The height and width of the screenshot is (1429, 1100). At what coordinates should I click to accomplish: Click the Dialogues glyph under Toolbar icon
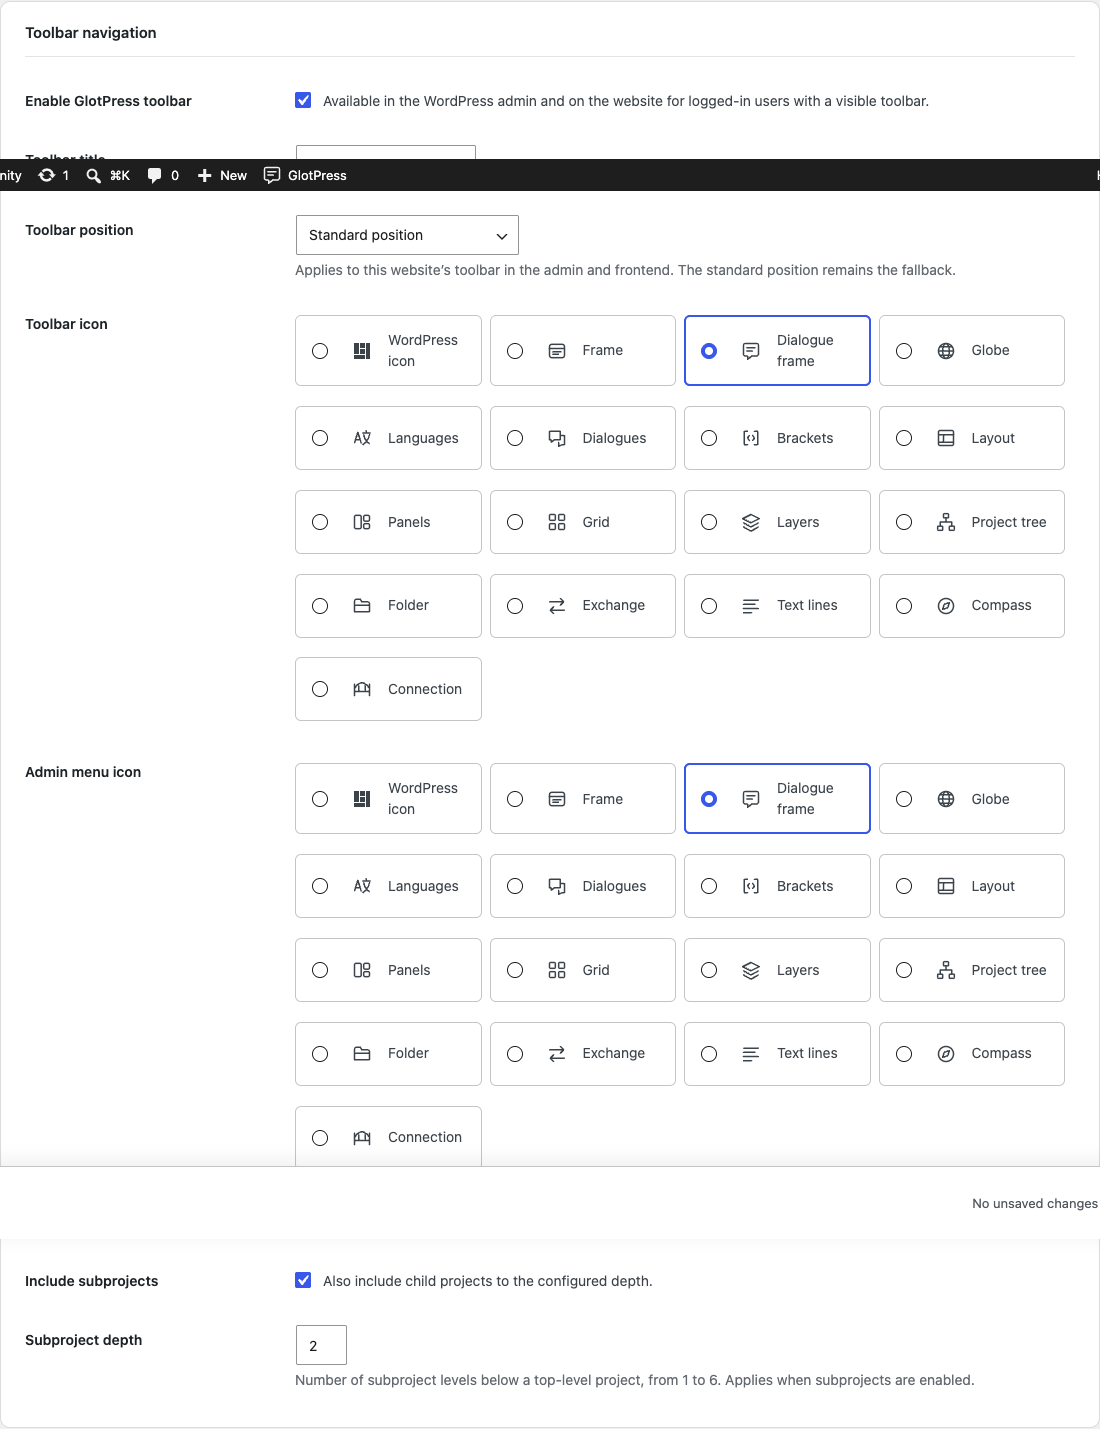coord(557,438)
